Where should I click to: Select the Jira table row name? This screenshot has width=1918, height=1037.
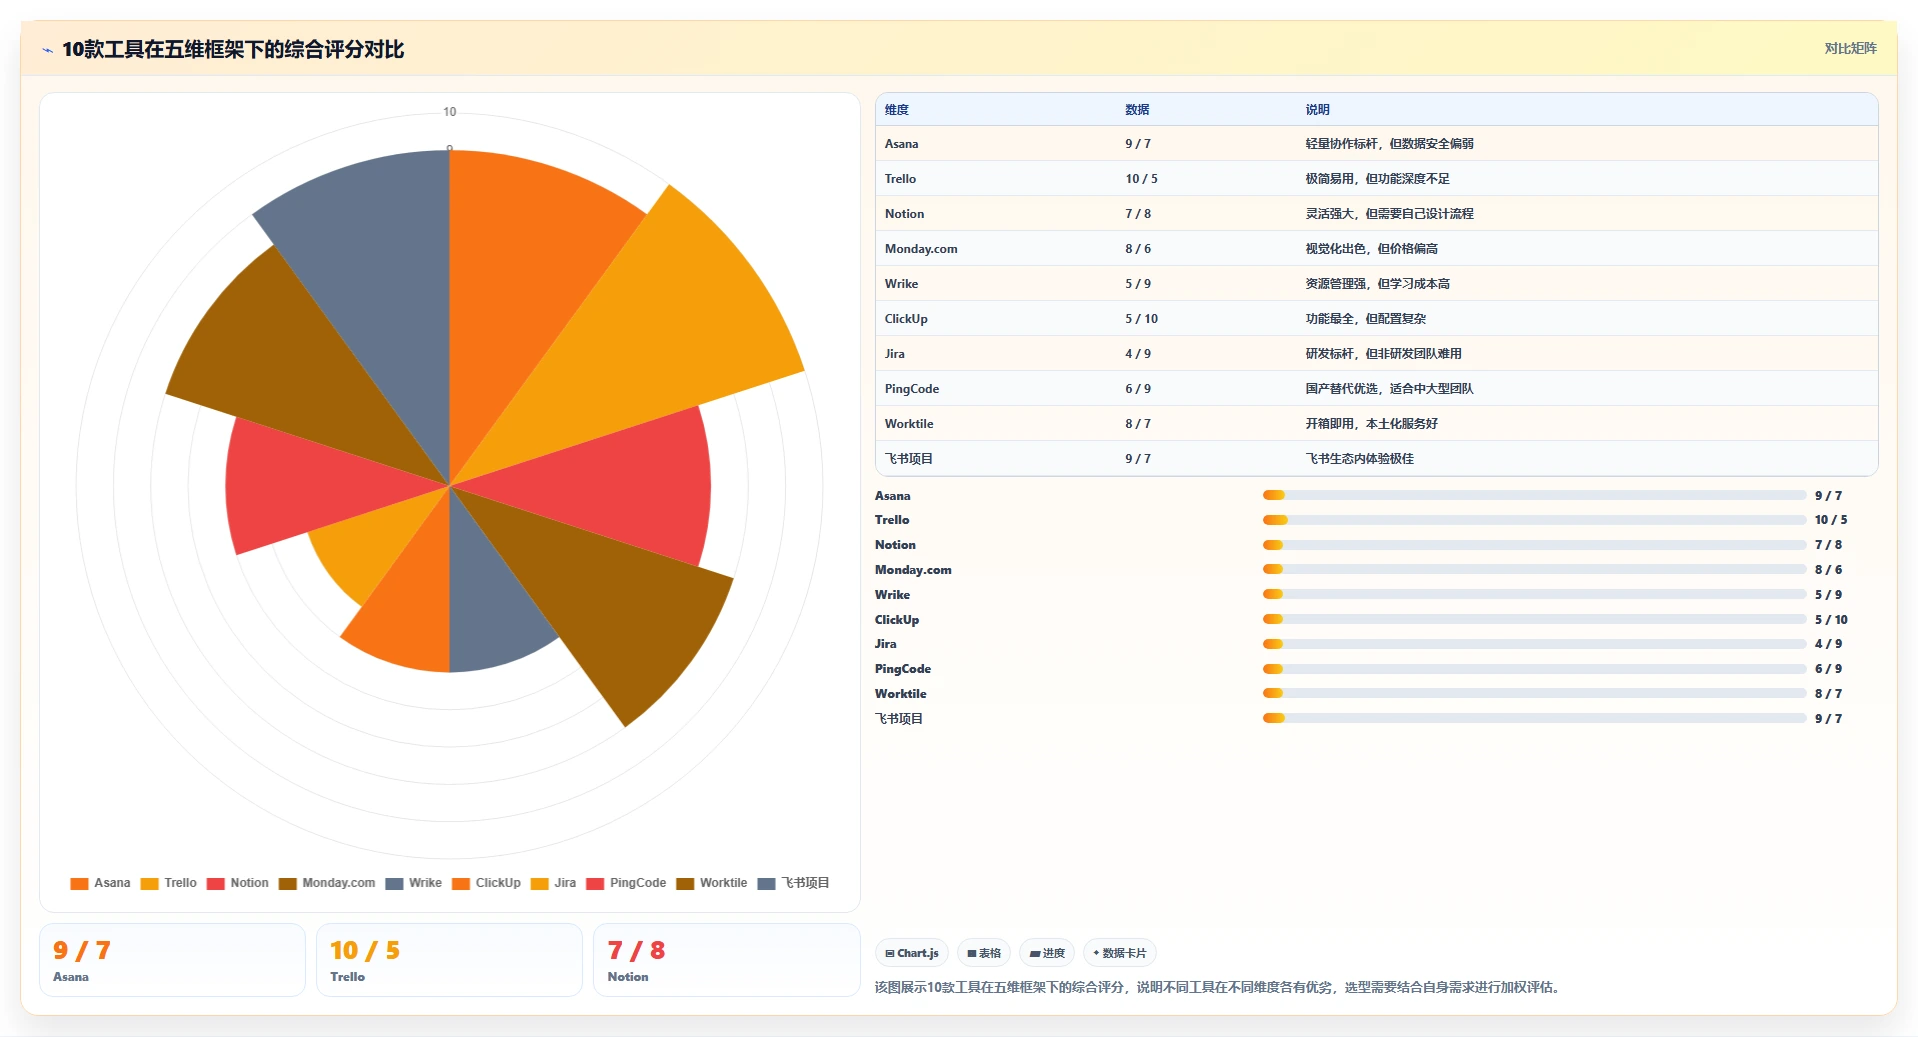pyautogui.click(x=894, y=354)
